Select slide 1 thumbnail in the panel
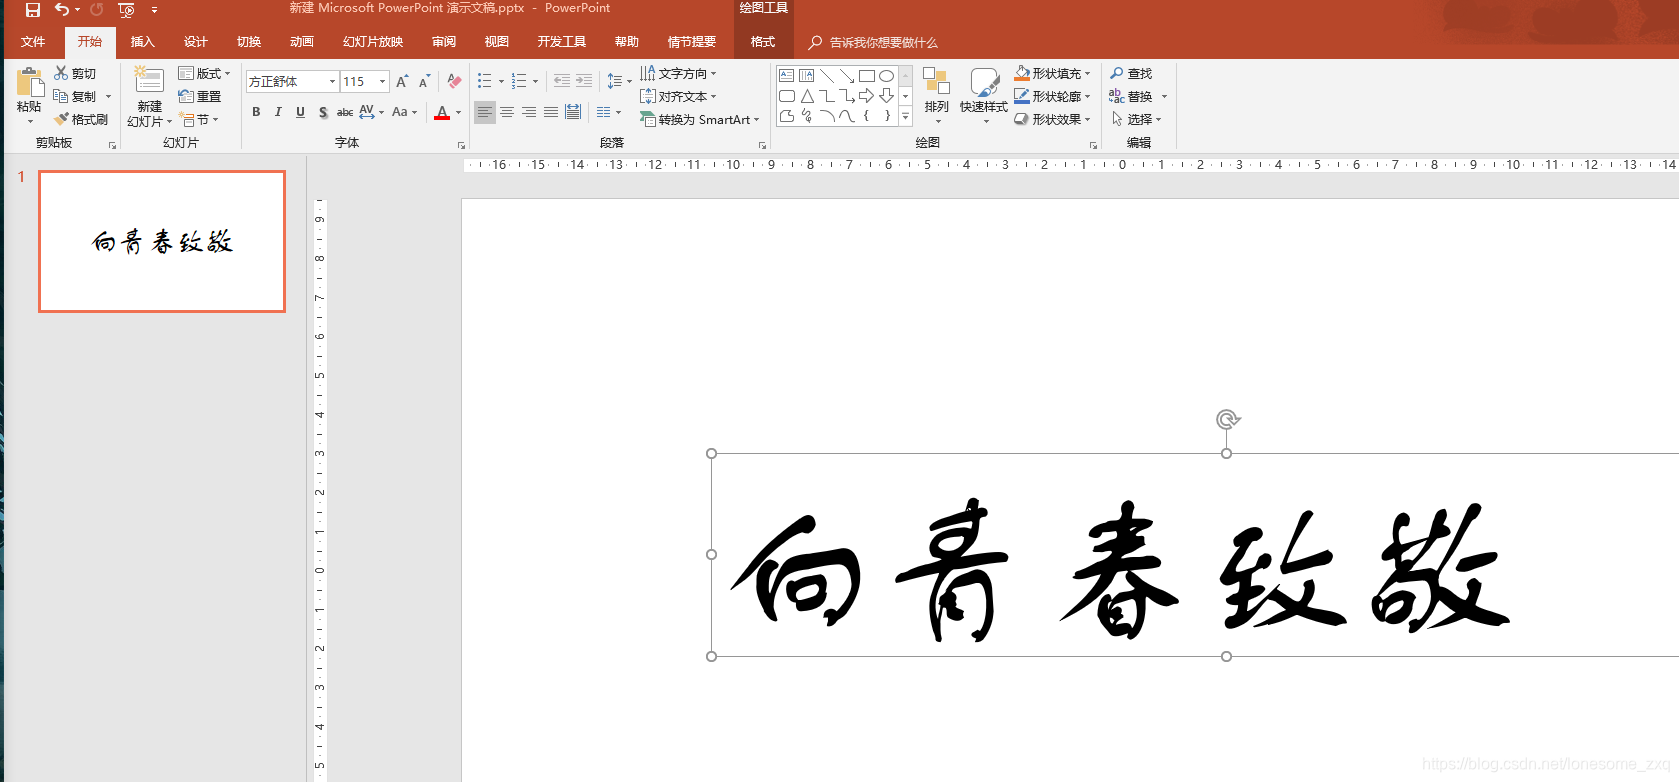 coord(162,241)
